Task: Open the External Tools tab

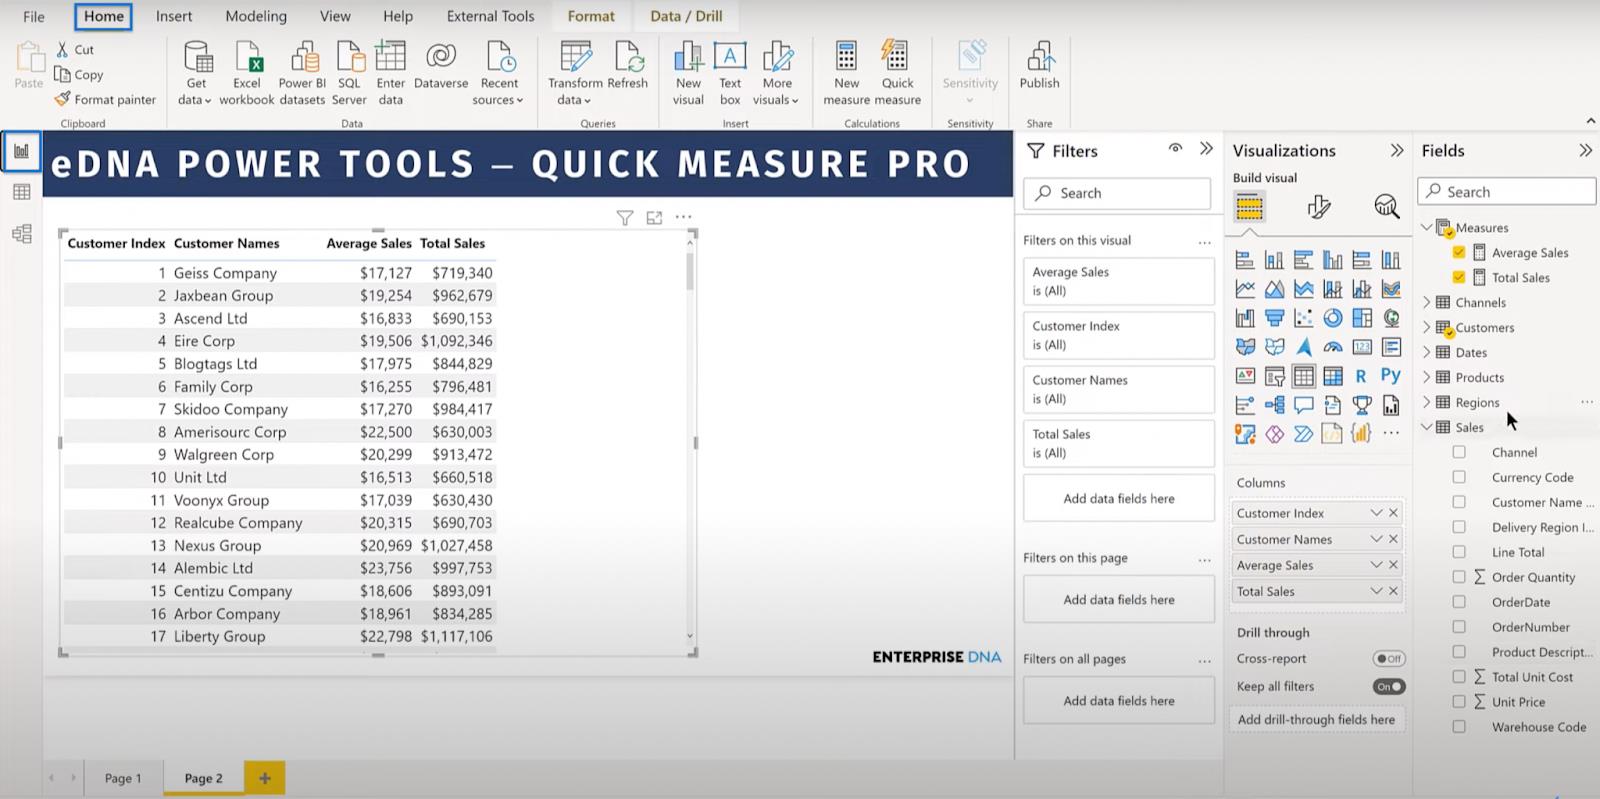Action: click(490, 16)
